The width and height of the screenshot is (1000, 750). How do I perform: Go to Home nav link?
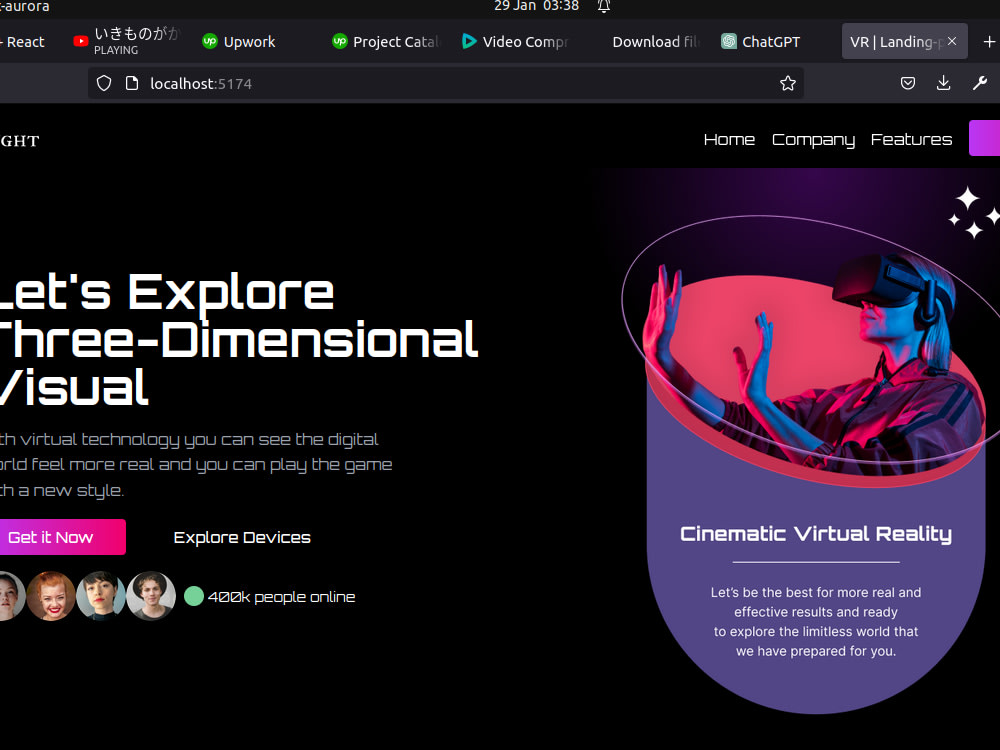pos(729,140)
